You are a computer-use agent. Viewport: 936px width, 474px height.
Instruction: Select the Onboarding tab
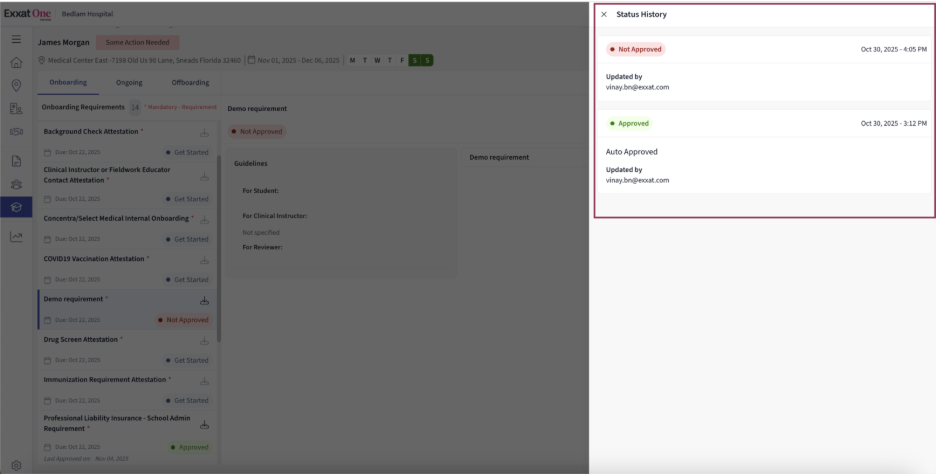click(x=68, y=82)
